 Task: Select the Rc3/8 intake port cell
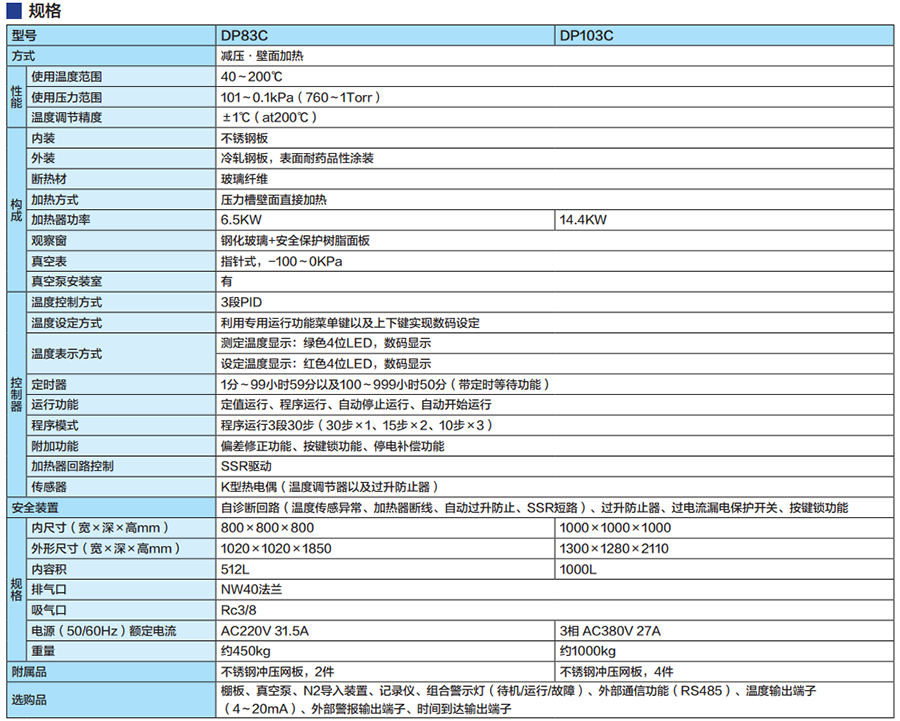[x=555, y=610]
